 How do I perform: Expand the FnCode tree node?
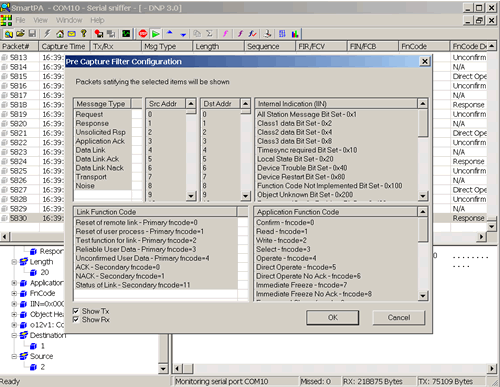[14, 294]
